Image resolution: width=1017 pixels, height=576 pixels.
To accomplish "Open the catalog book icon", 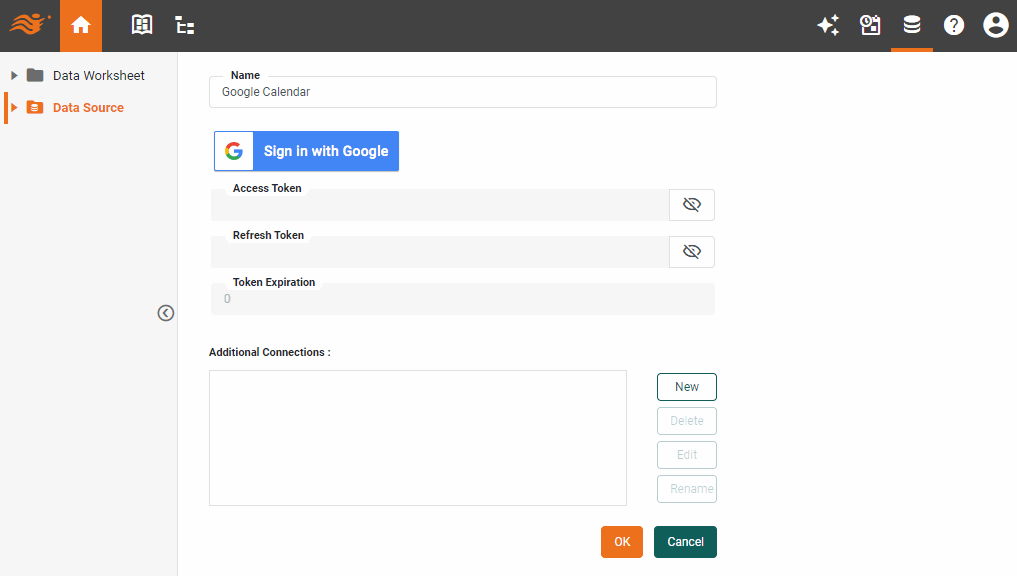I will (141, 25).
